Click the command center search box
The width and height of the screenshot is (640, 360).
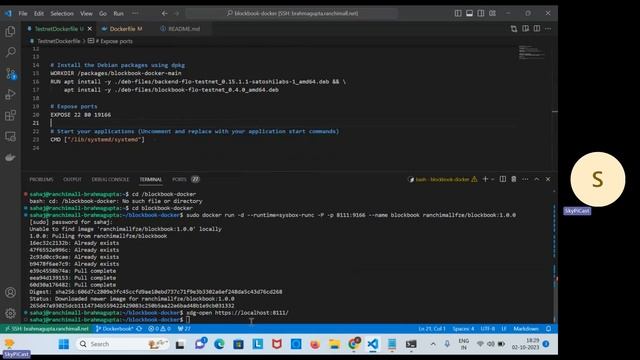pyautogui.click(x=292, y=13)
